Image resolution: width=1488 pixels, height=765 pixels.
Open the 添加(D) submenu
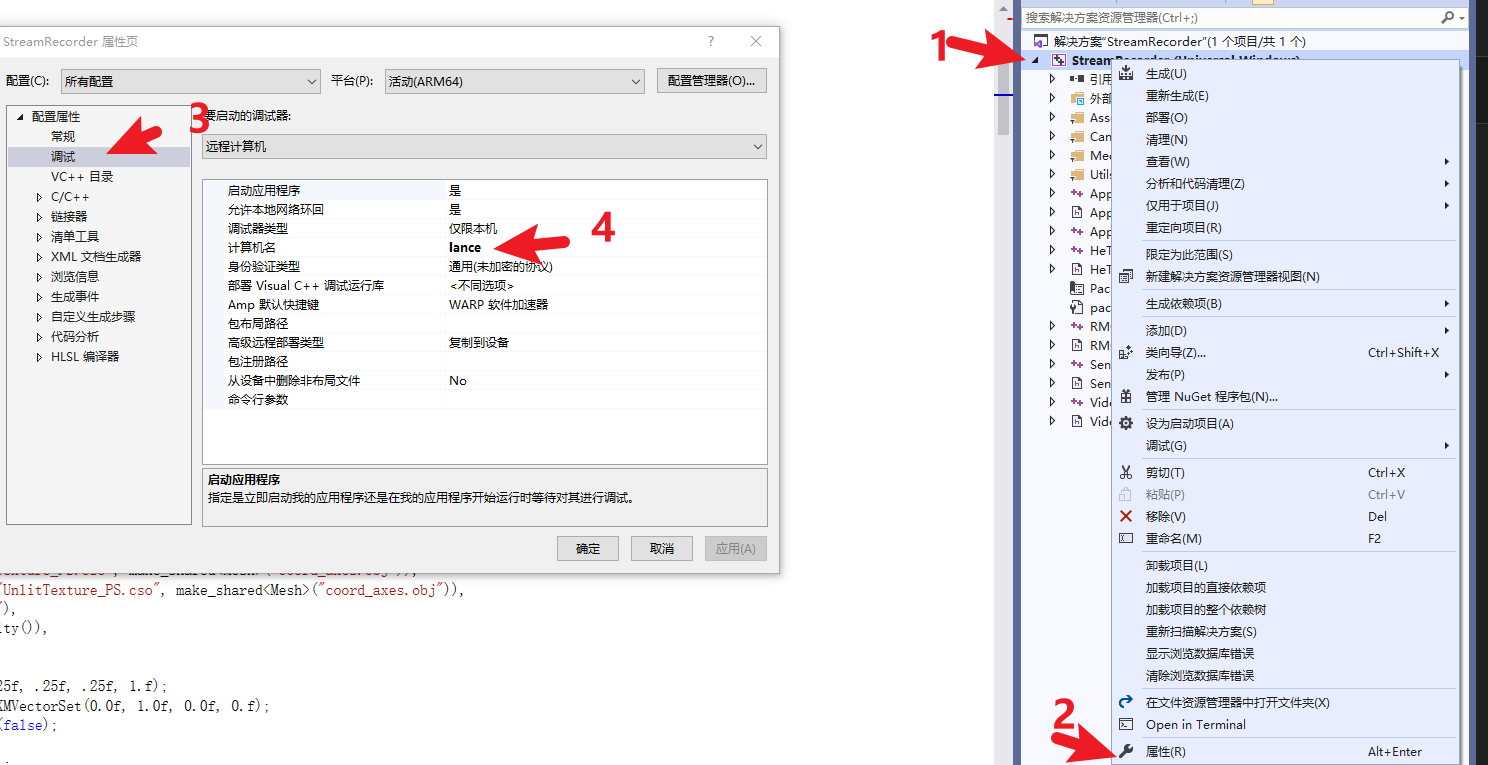coord(1285,330)
